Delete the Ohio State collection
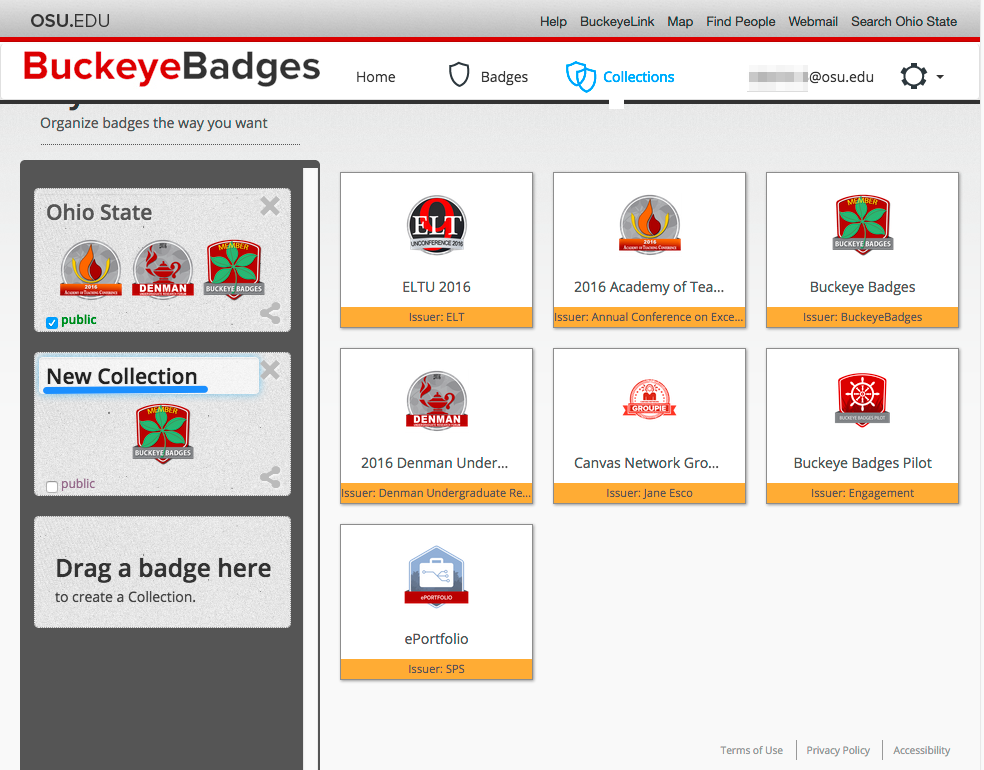Image resolution: width=984 pixels, height=770 pixels. (x=270, y=206)
